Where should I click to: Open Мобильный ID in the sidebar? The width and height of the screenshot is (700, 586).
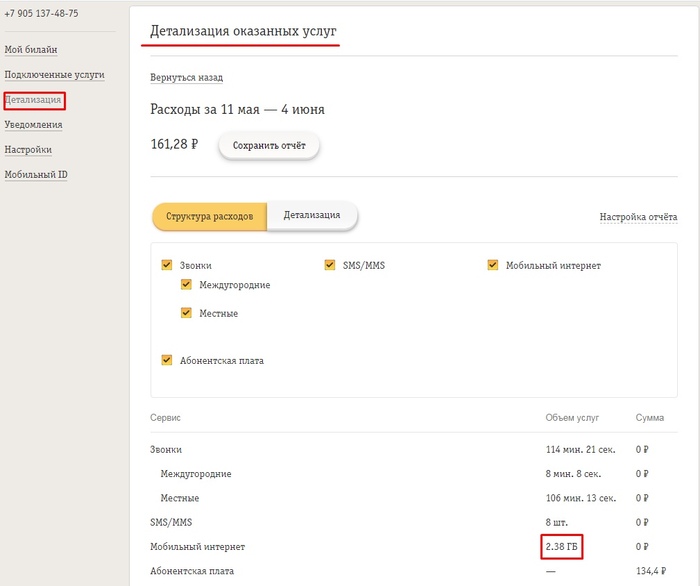36,175
